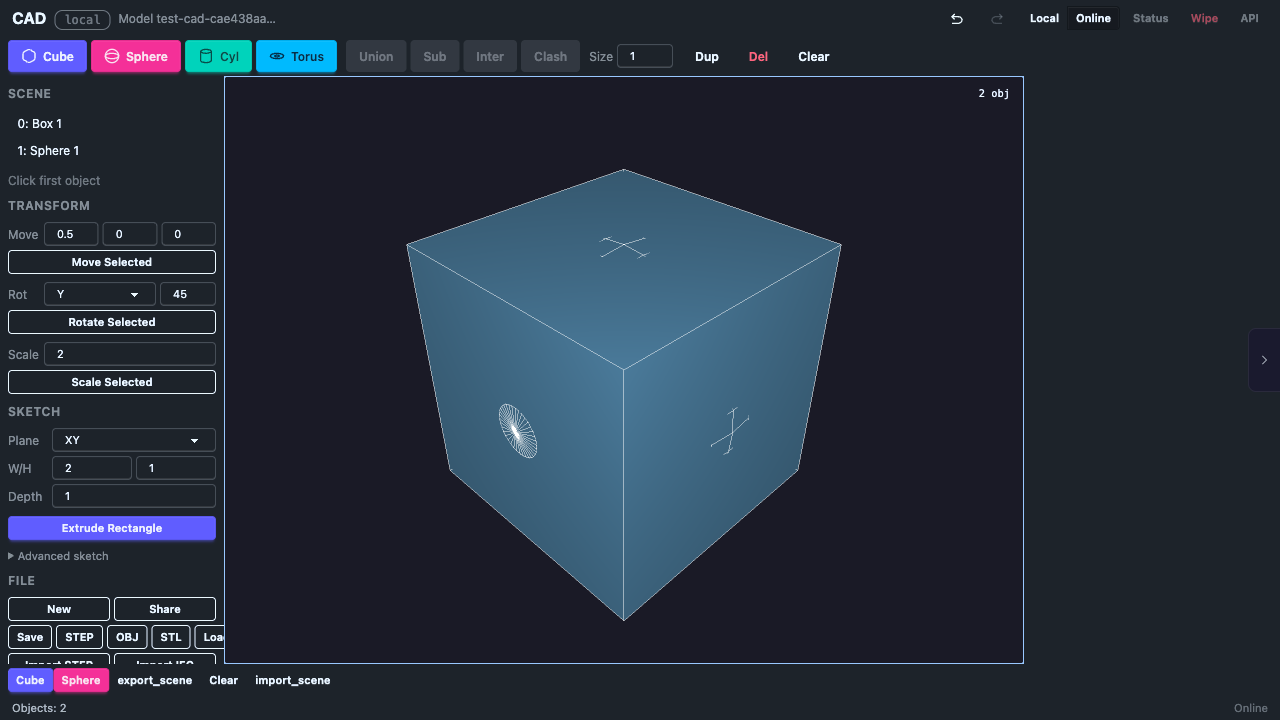Click the Undo arrow icon
This screenshot has height=720, width=1280.
tap(956, 18)
